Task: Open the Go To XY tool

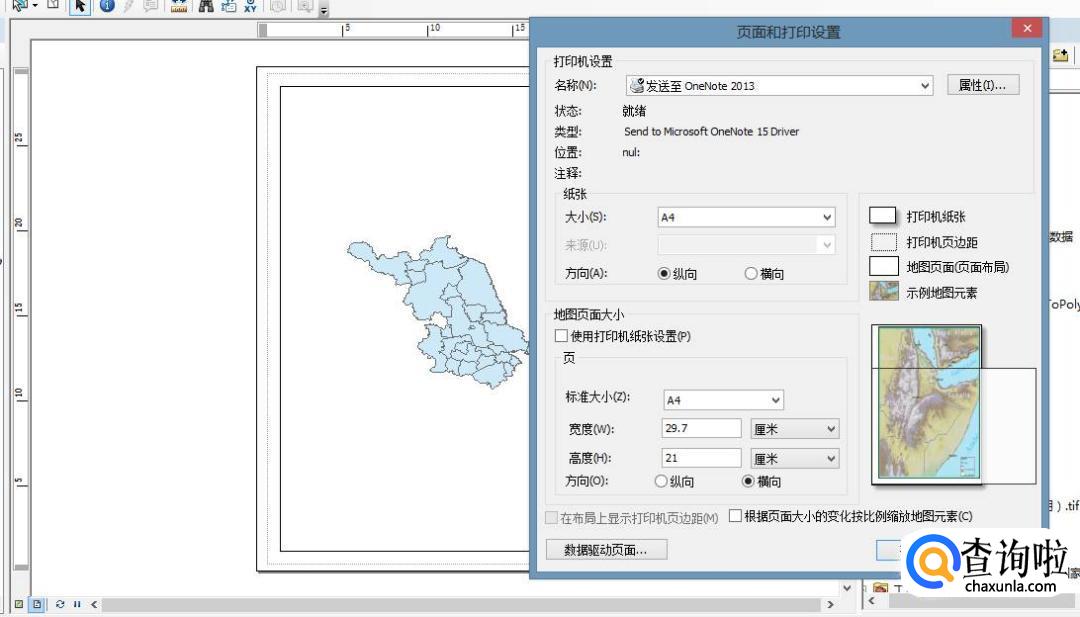Action: pyautogui.click(x=250, y=6)
